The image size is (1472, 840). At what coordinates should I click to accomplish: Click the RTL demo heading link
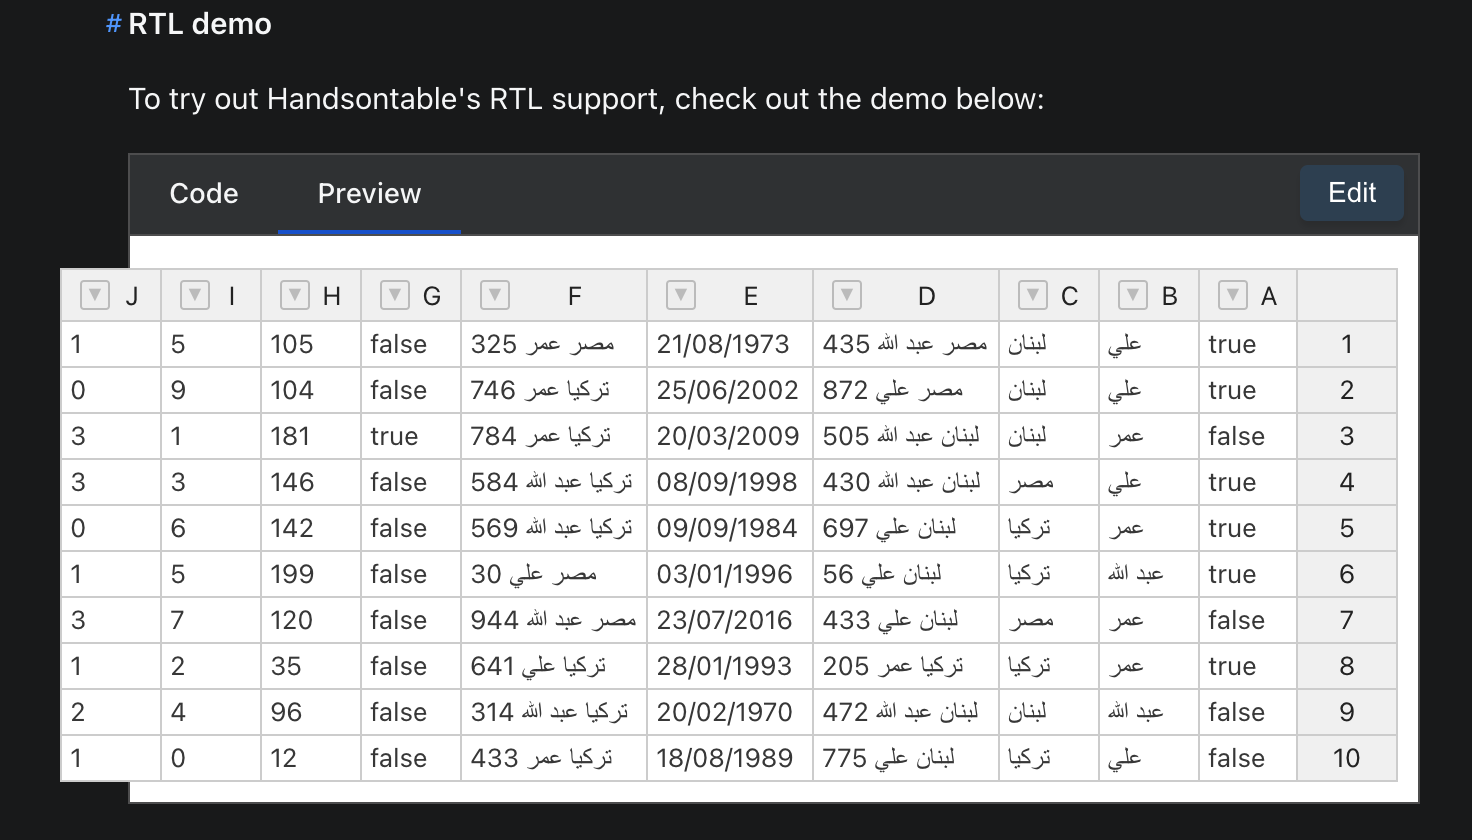pyautogui.click(x=198, y=23)
